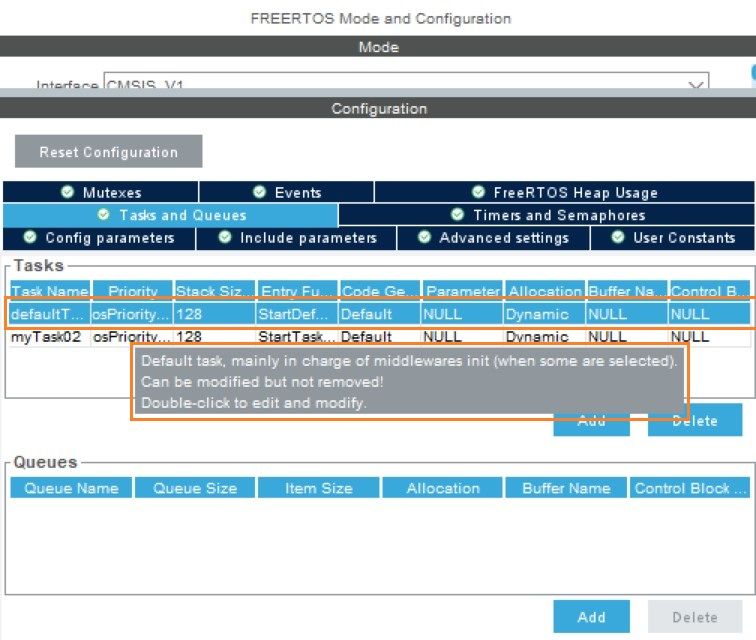
Task: Click the Reset Configuration button
Action: point(108,151)
